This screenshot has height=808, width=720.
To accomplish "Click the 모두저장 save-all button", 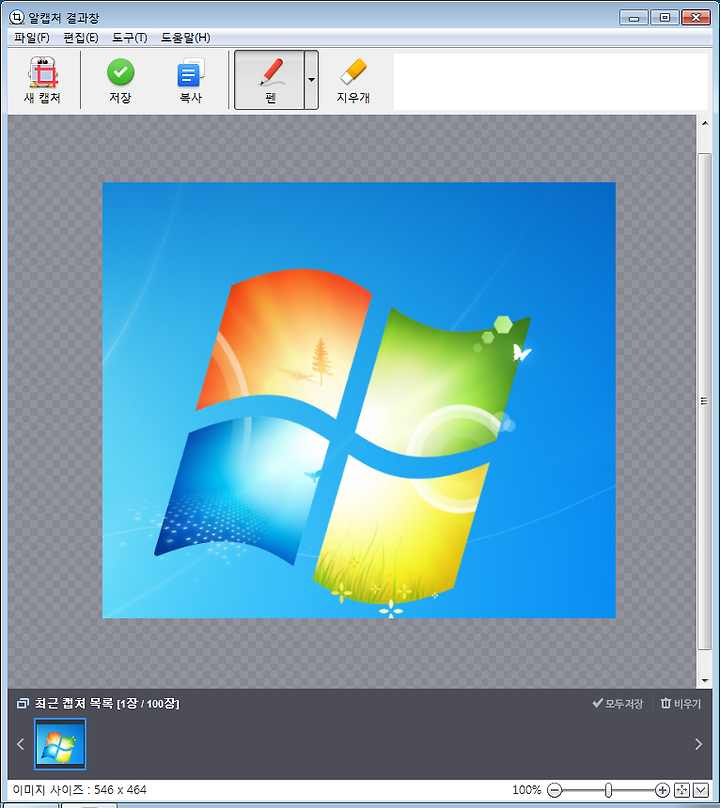I will [x=617, y=703].
